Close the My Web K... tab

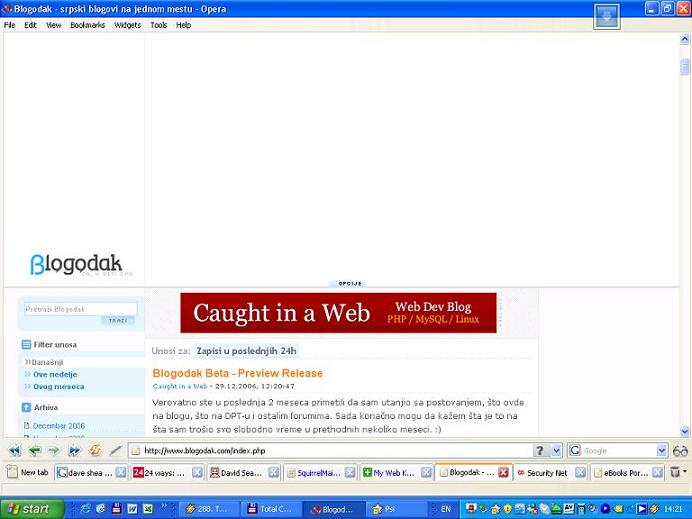pyautogui.click(x=426, y=473)
